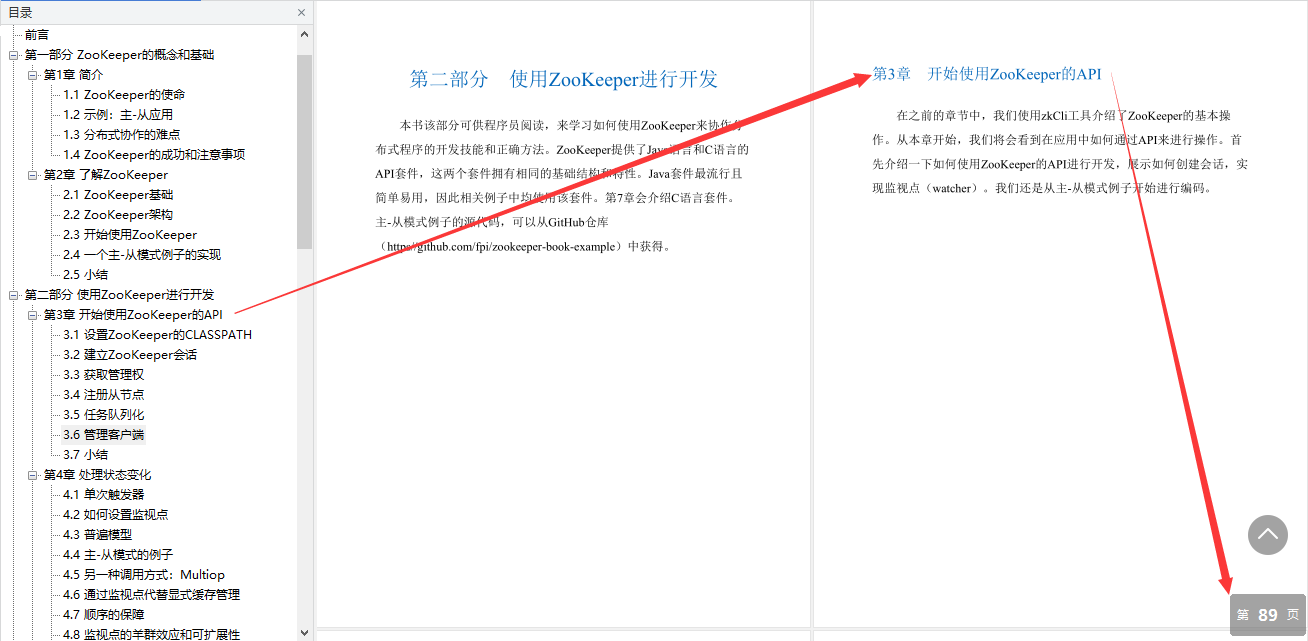
Task: Go to 4.1 单次触发器
Action: point(103,495)
